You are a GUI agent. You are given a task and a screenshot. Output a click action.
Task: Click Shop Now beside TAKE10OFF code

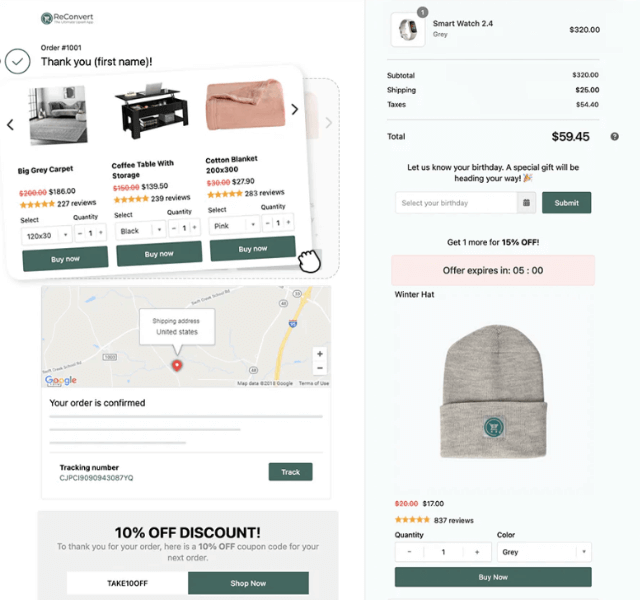[x=248, y=583]
